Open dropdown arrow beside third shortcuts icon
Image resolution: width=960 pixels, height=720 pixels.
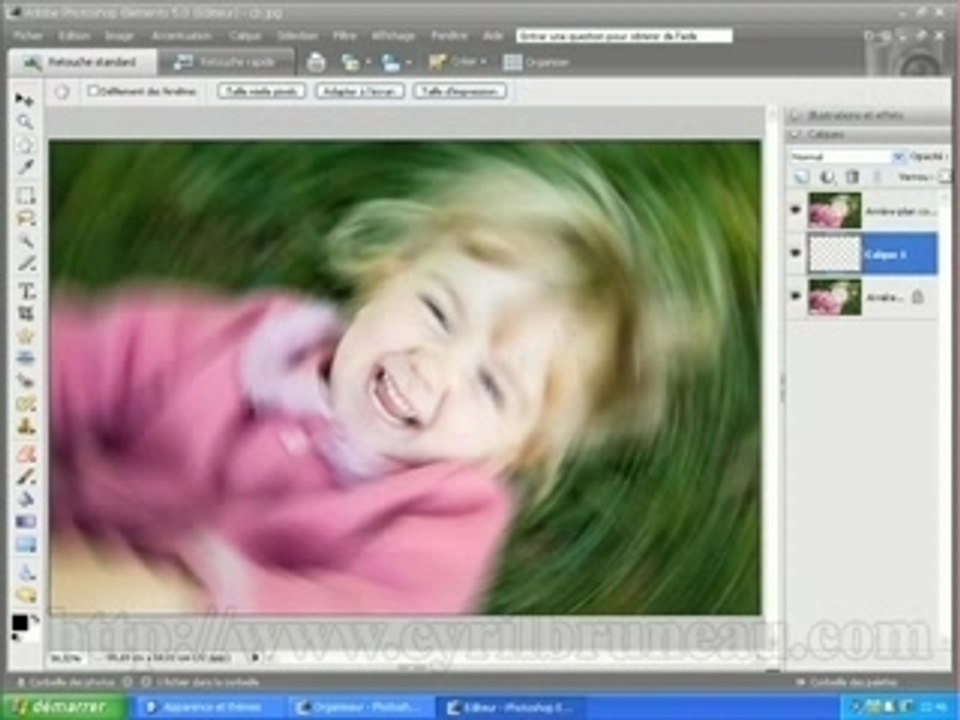pyautogui.click(x=408, y=62)
